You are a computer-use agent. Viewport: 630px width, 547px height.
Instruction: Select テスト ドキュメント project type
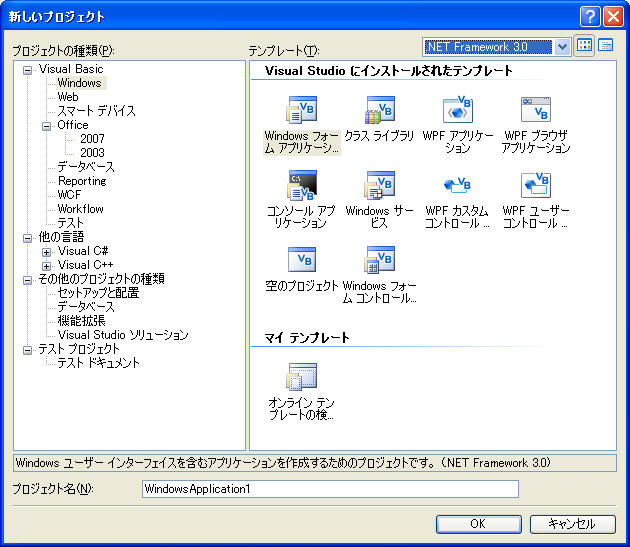(98, 363)
